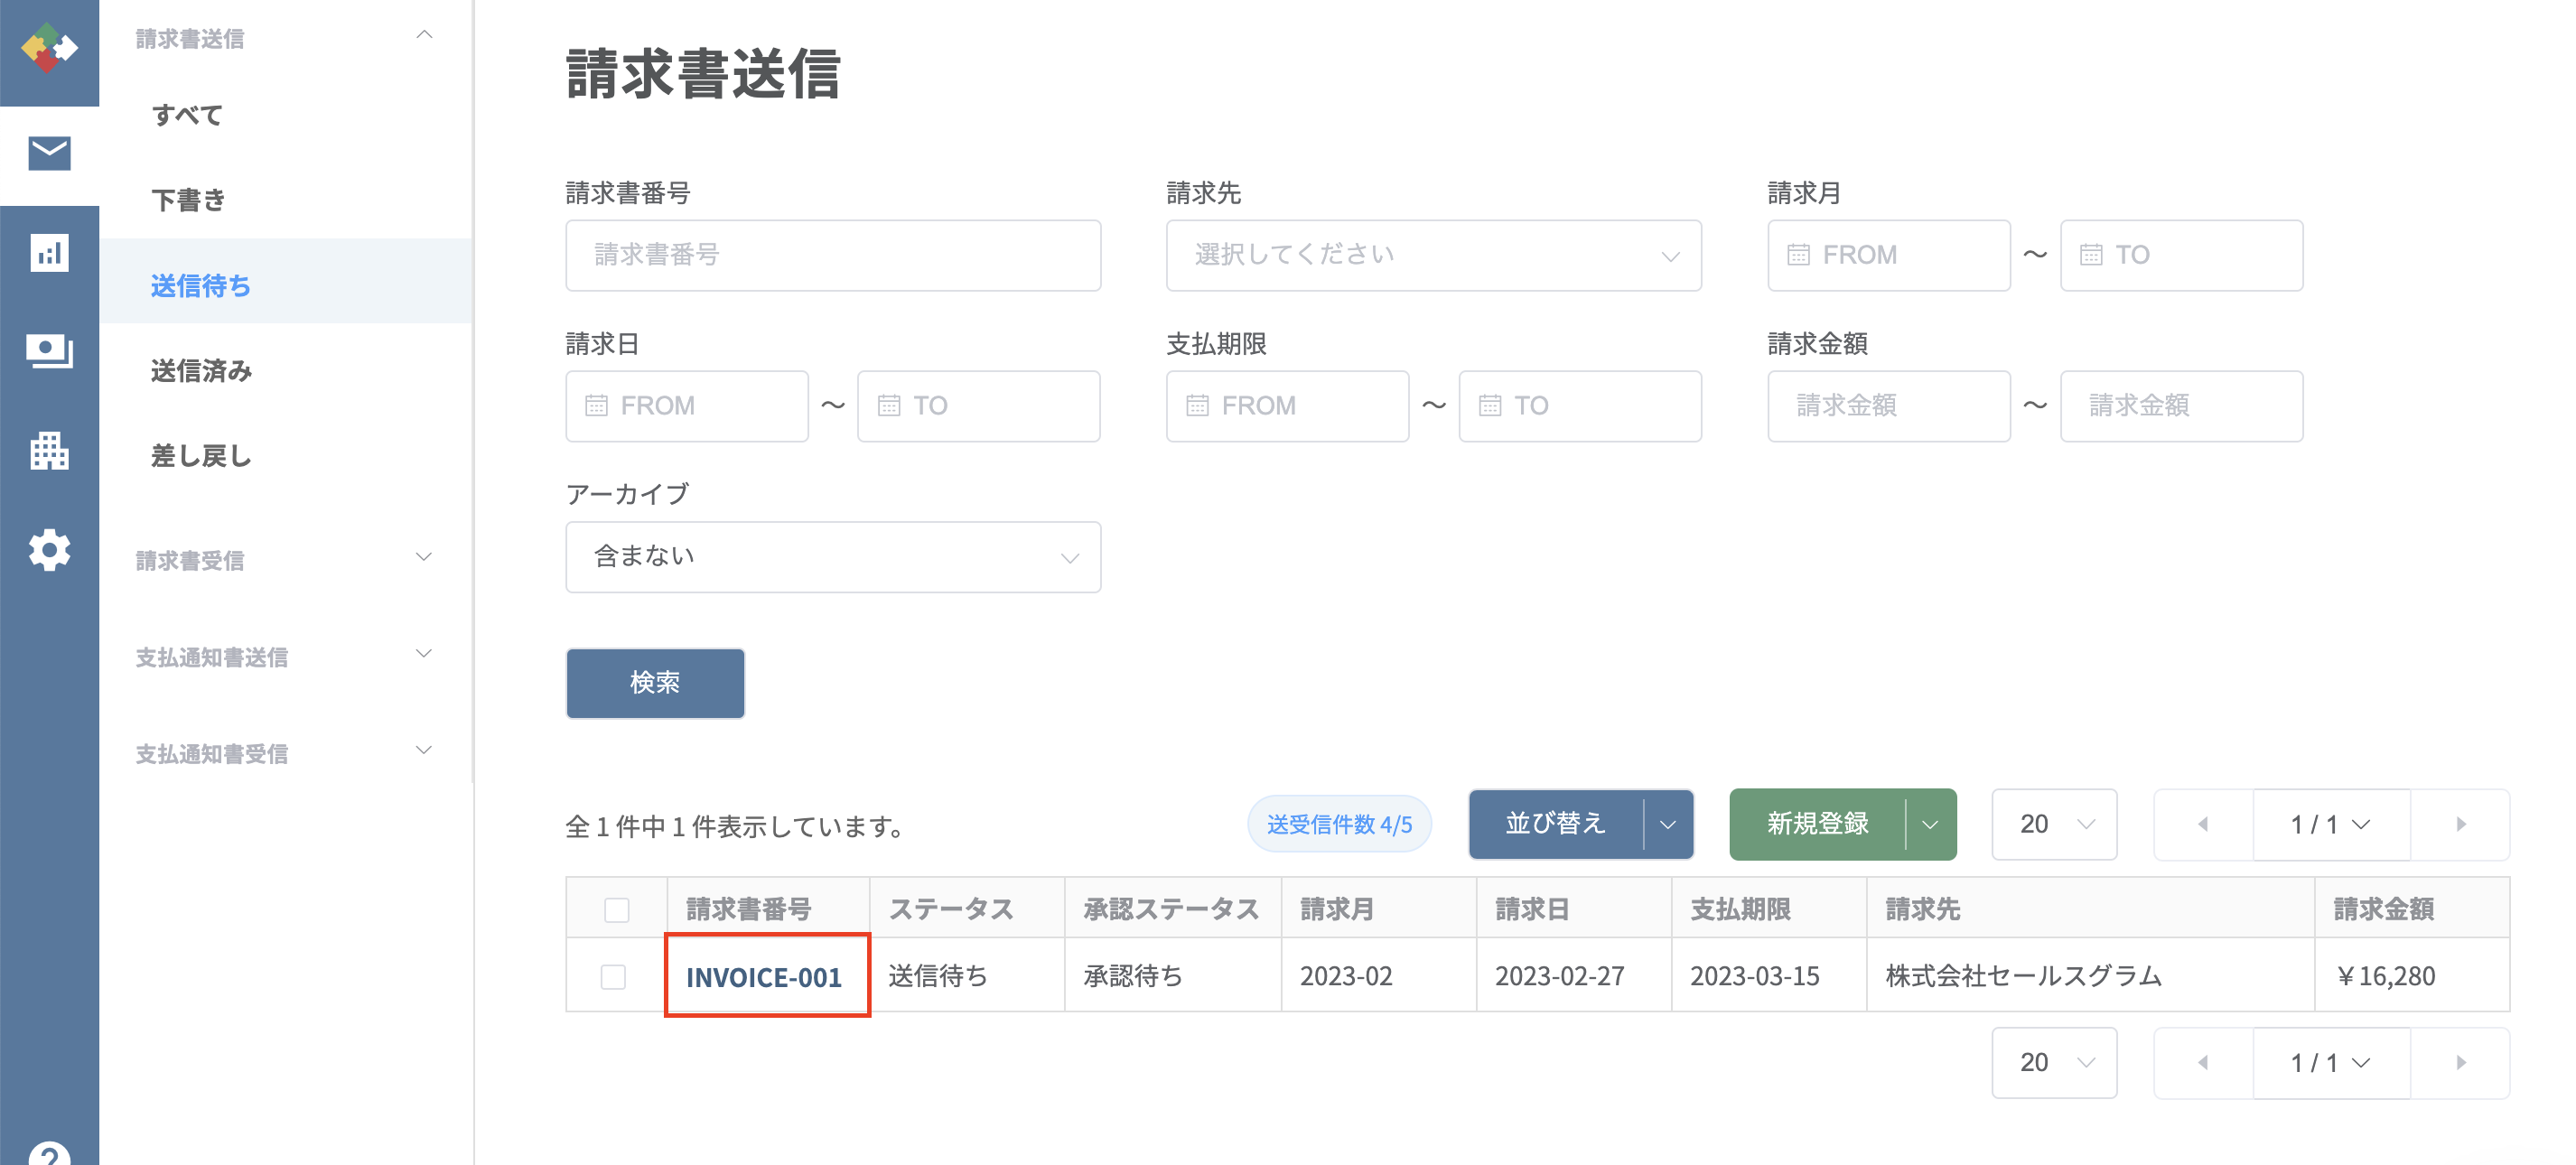The image size is (2576, 1165).
Task: Open the 支払期限 FROM date field
Action: click(x=1287, y=406)
